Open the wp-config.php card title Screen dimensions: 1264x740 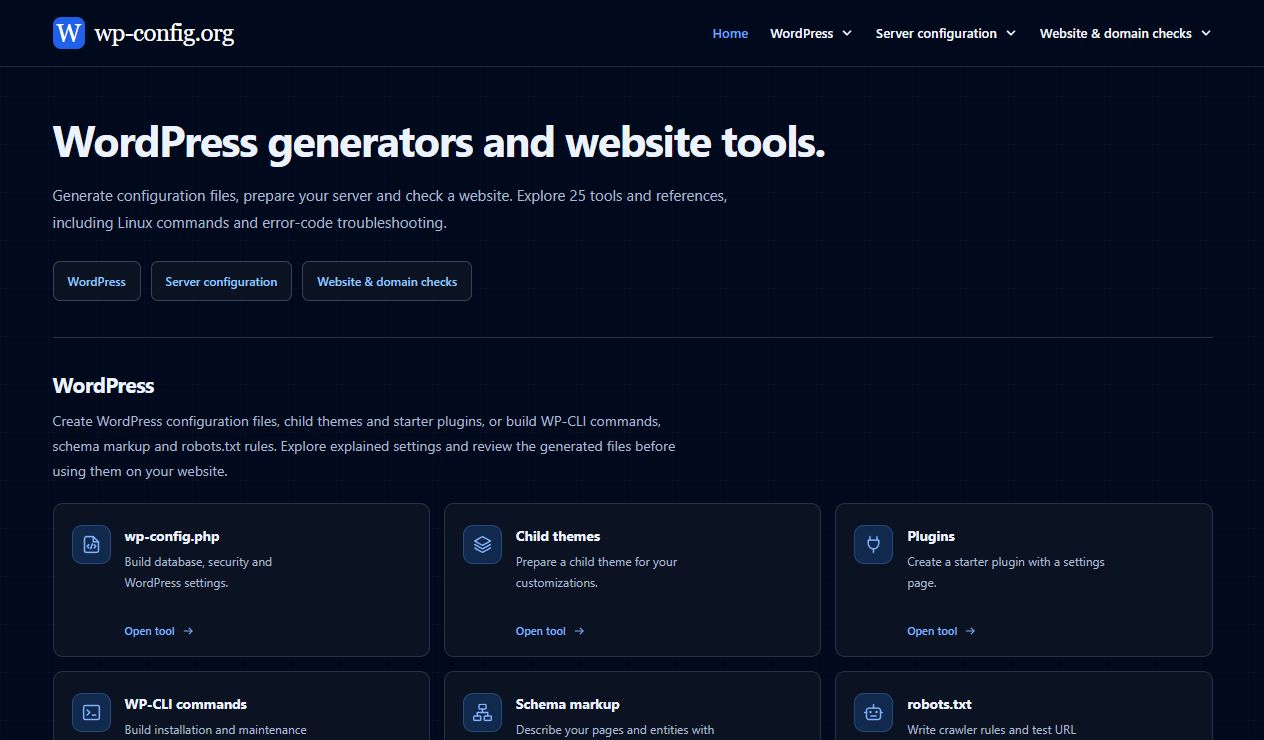[172, 536]
